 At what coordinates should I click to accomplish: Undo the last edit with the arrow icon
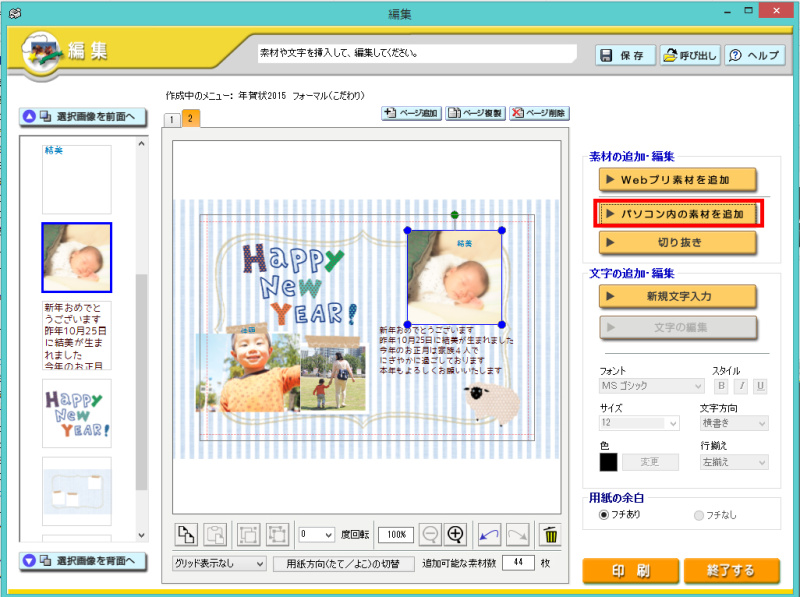pos(491,534)
